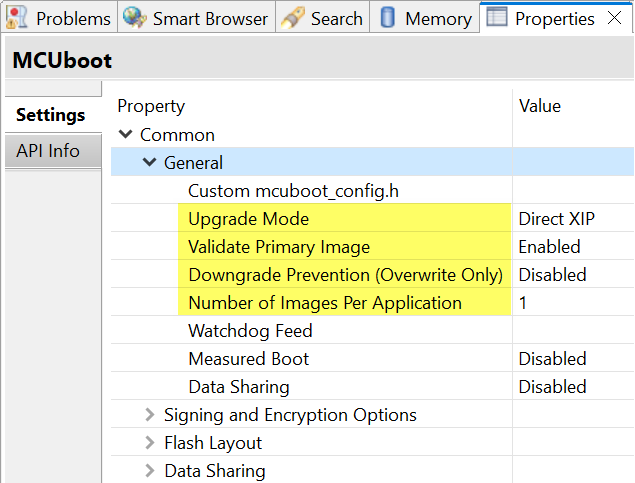Switch to the Smart Browser tab

[x=210, y=18]
